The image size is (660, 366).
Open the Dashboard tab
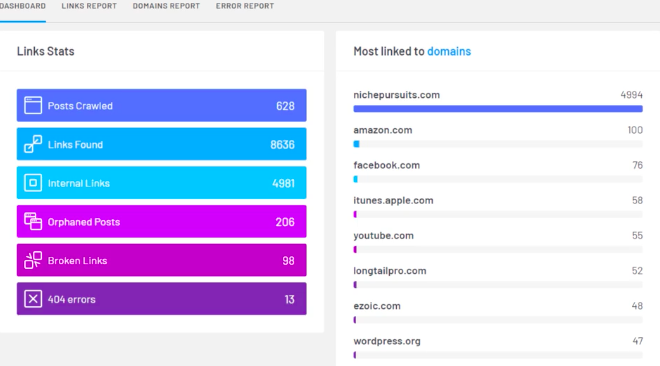tap(23, 6)
